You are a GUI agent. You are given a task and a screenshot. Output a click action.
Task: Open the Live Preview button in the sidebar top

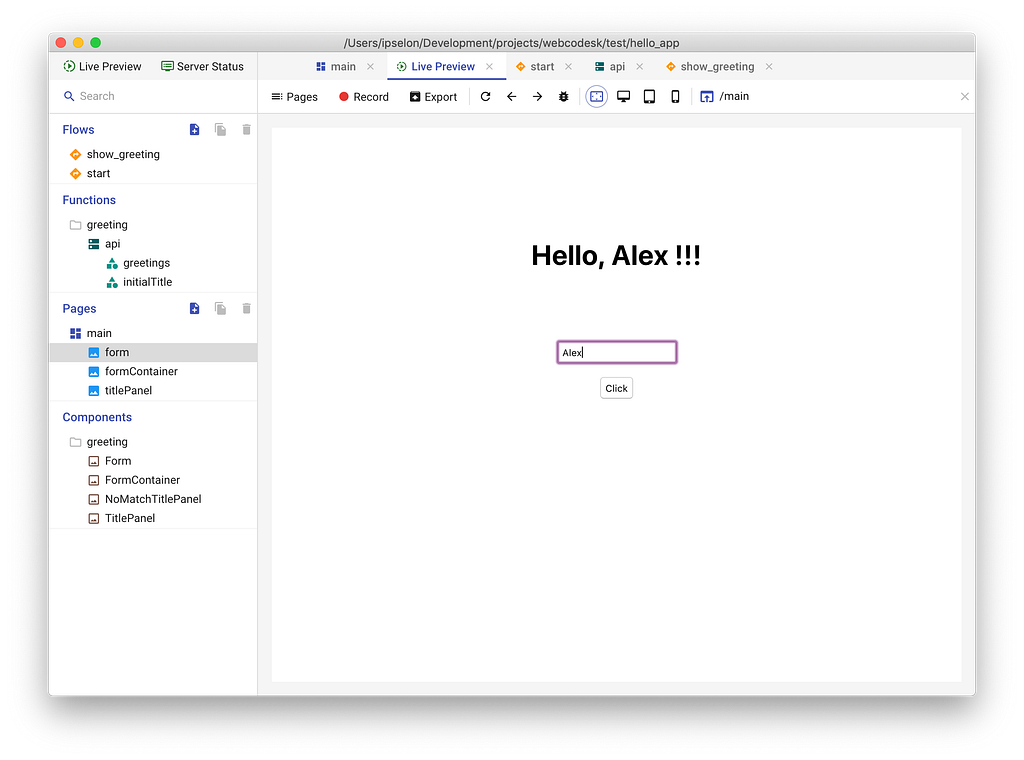click(x=103, y=67)
